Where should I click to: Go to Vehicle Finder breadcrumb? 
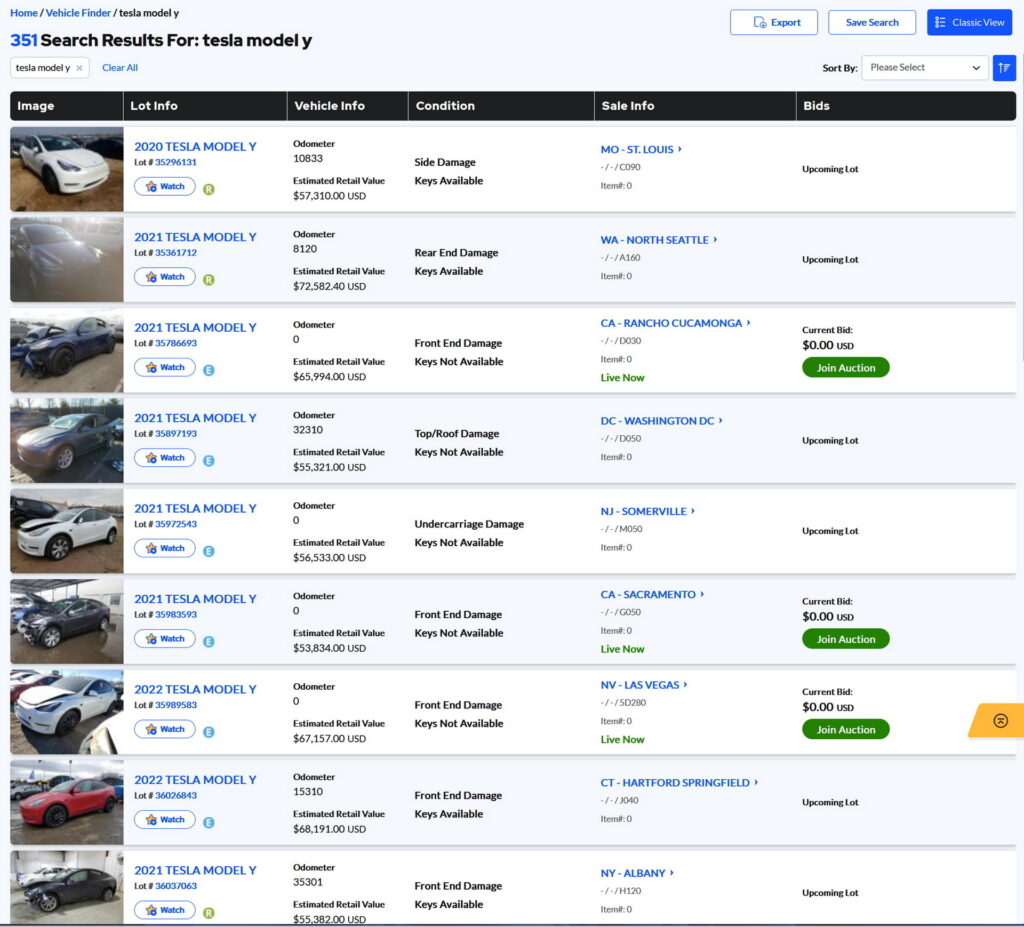pos(78,13)
